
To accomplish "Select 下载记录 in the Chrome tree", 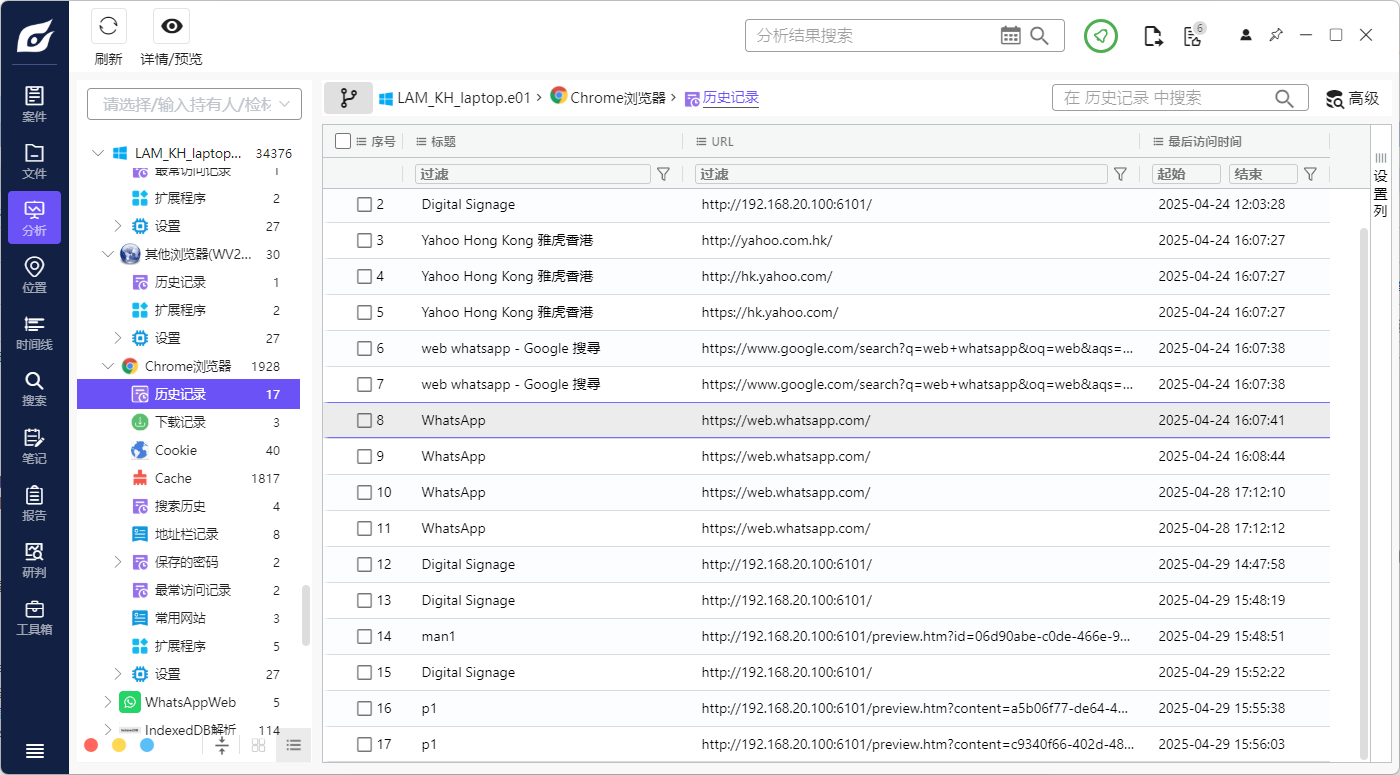I will (x=188, y=422).
